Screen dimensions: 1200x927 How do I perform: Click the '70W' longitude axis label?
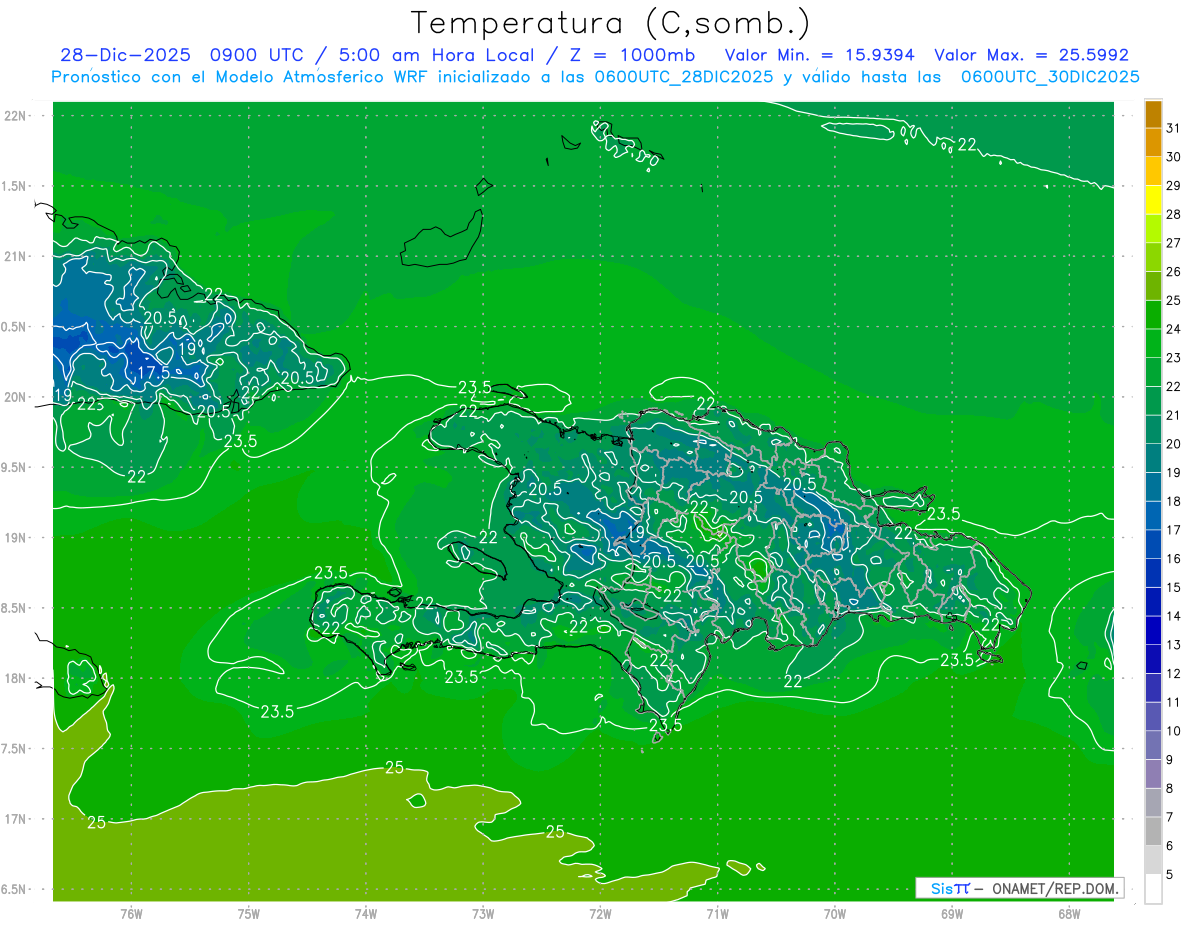tap(835, 913)
